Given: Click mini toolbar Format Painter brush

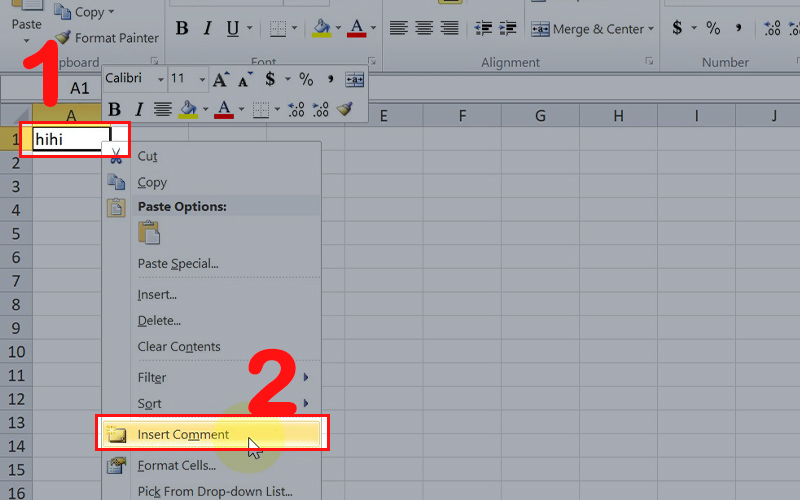Looking at the screenshot, I should pos(345,109).
